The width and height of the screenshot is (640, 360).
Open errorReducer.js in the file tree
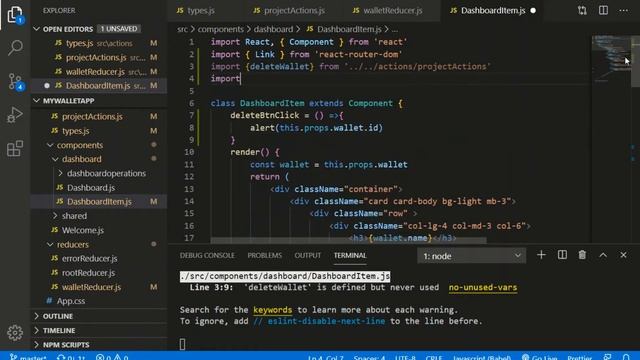[99, 258]
